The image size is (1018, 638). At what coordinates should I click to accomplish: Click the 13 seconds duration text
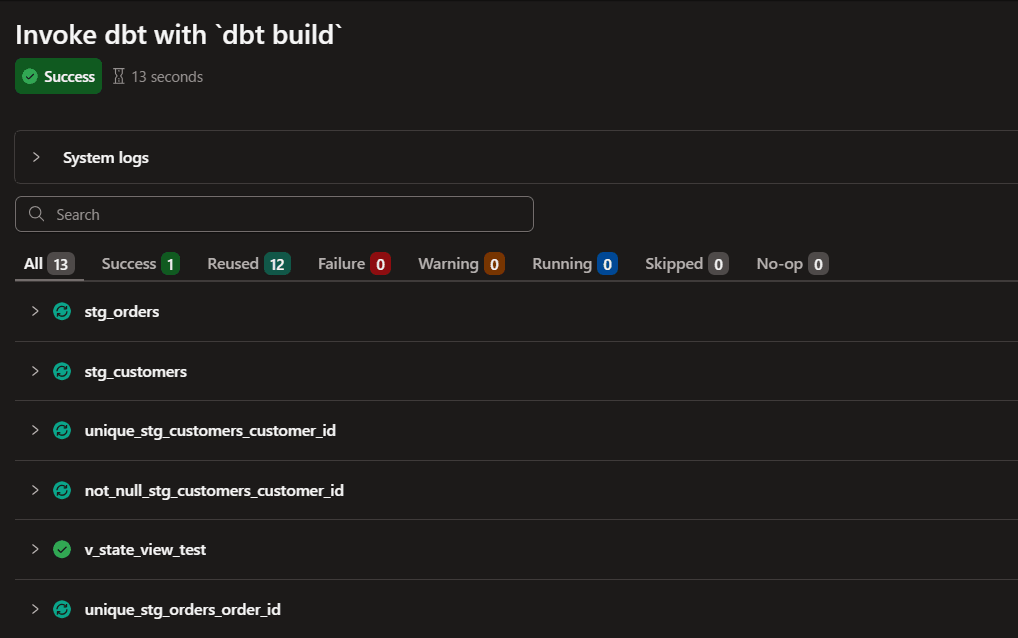pyautogui.click(x=167, y=77)
